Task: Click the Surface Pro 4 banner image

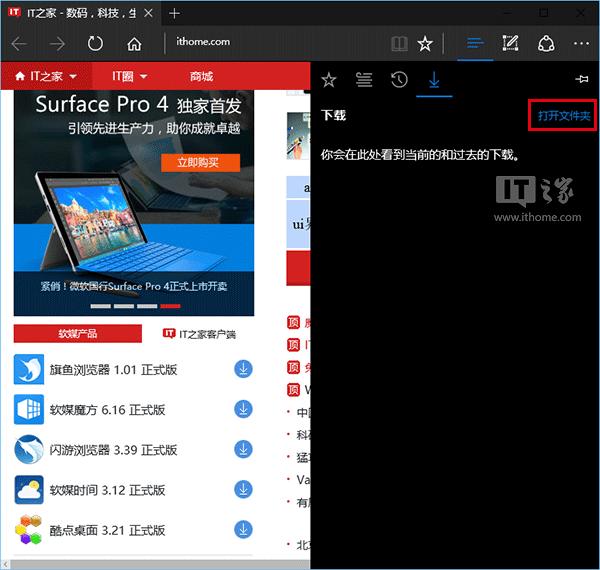Action: (x=134, y=203)
